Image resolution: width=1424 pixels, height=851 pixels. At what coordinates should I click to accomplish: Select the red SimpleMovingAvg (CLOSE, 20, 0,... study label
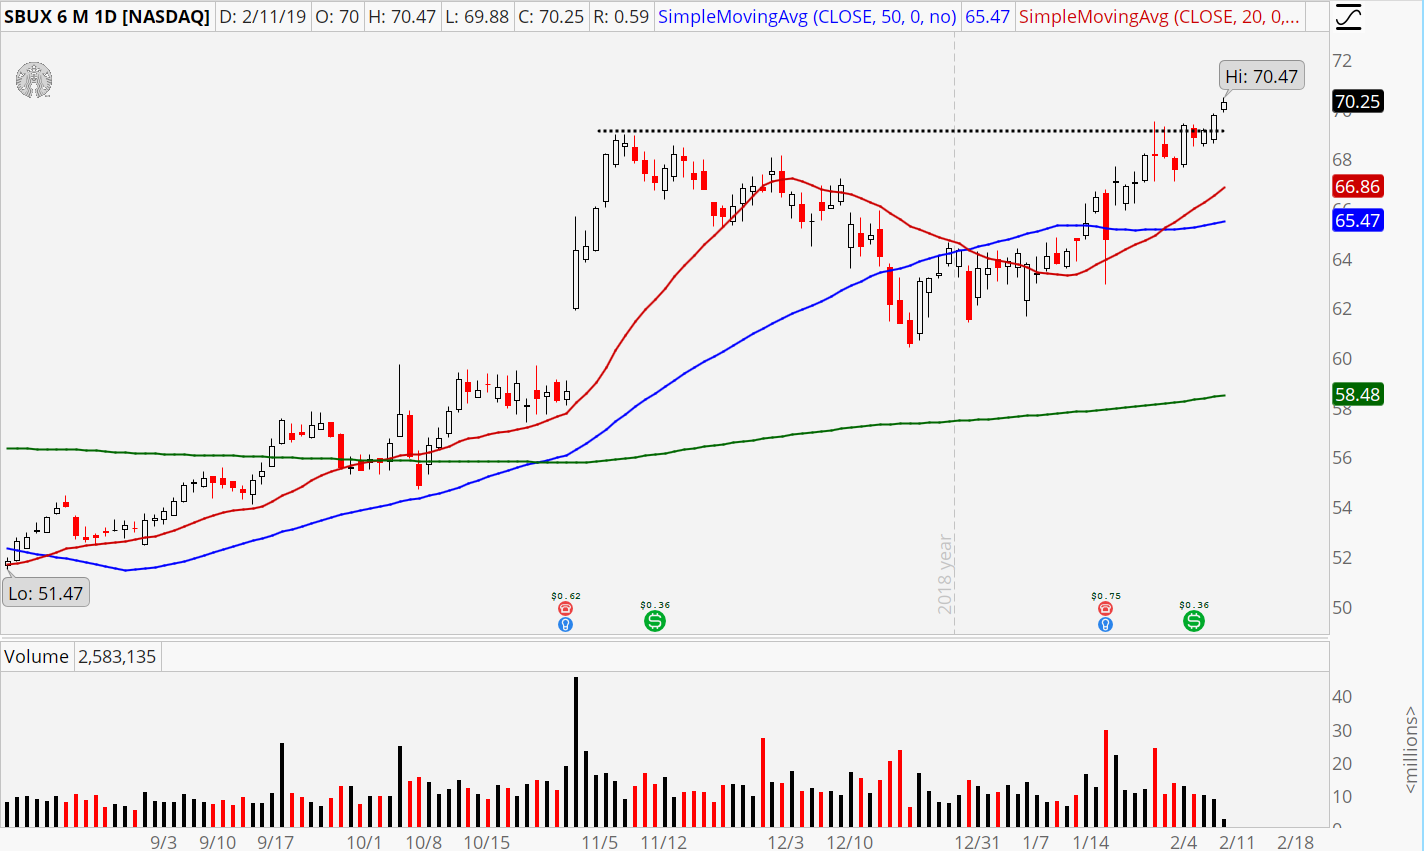1160,17
